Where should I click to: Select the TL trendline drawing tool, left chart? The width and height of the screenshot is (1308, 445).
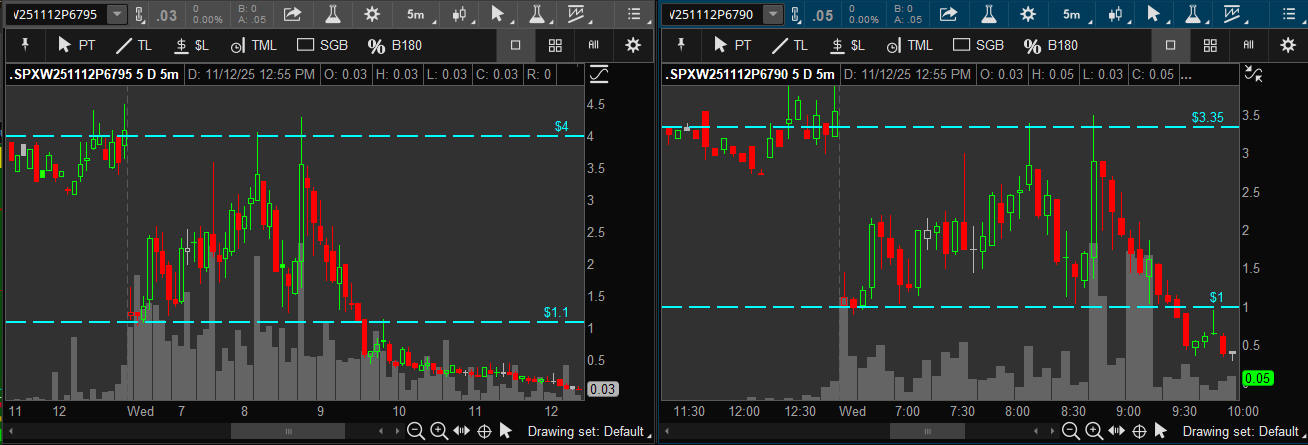point(133,45)
